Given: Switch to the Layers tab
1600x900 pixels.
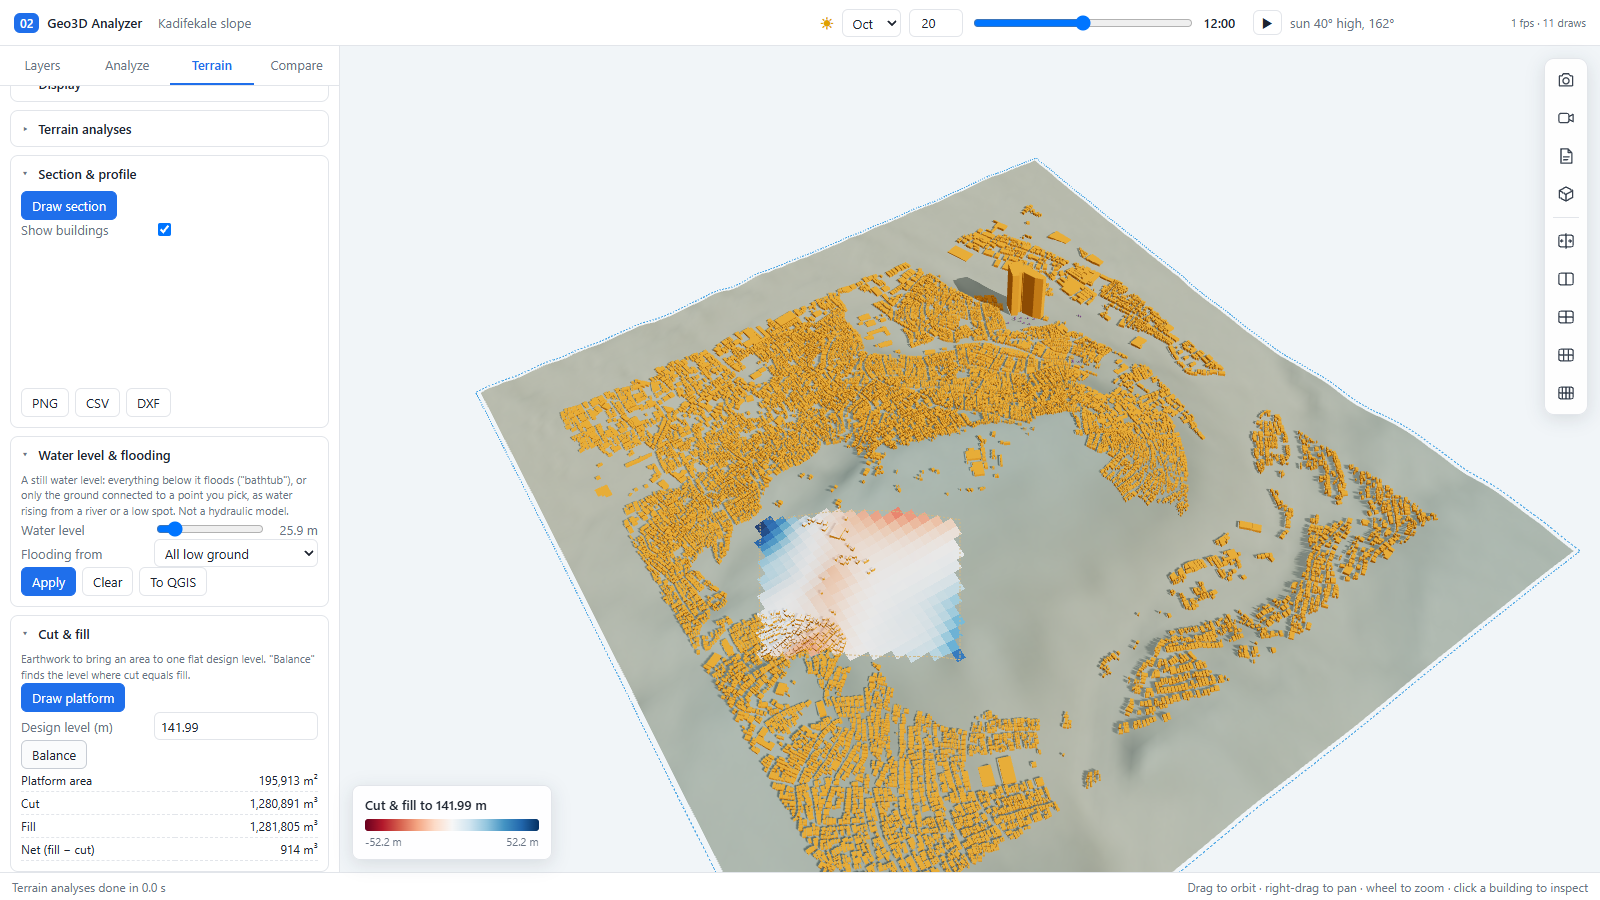Looking at the screenshot, I should coord(42,65).
